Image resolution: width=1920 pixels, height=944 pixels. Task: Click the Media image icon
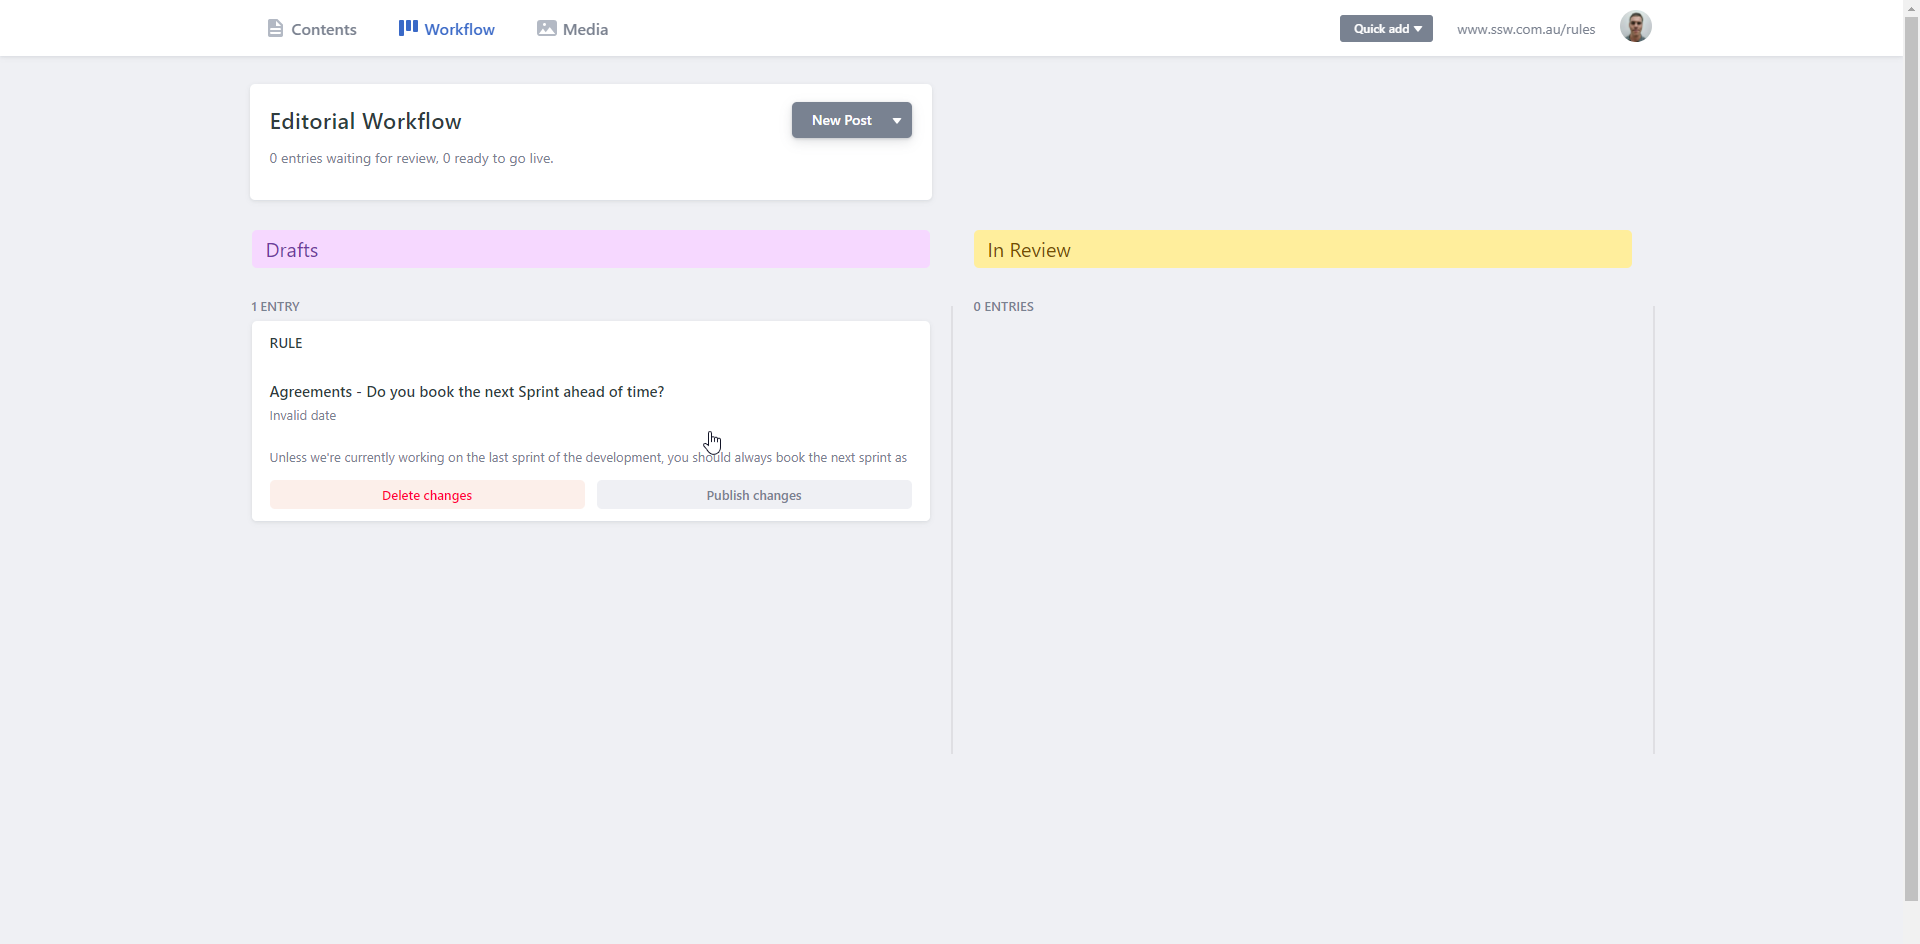pos(546,28)
